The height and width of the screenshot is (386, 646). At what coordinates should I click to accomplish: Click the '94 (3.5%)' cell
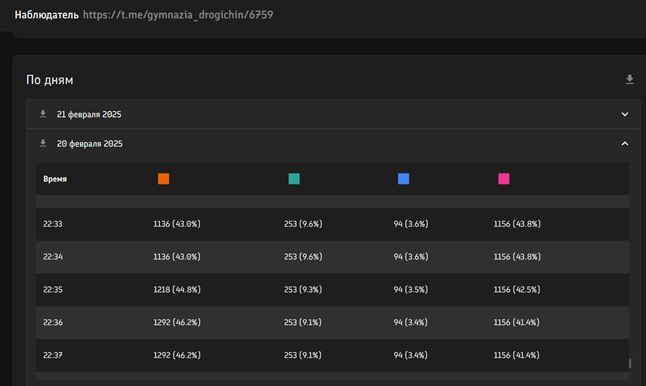click(410, 290)
